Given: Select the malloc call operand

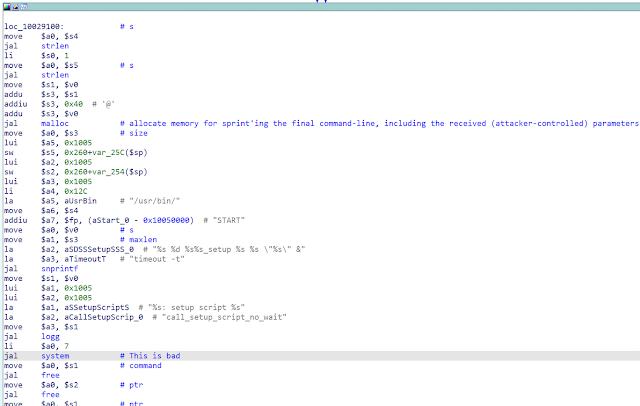Looking at the screenshot, I should pyautogui.click(x=55, y=123).
